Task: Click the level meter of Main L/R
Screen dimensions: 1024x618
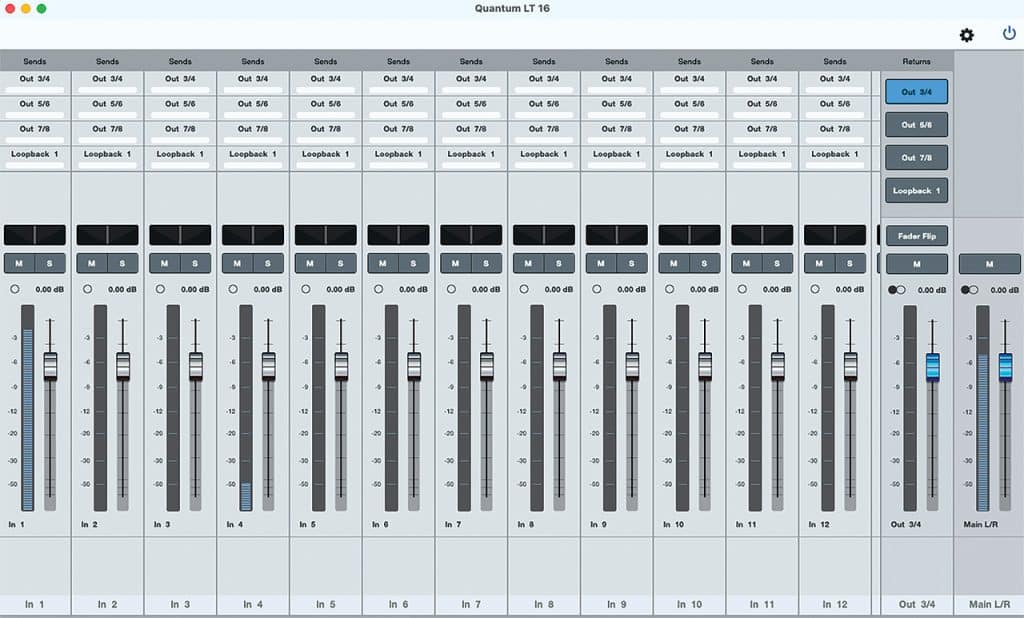Action: point(983,408)
